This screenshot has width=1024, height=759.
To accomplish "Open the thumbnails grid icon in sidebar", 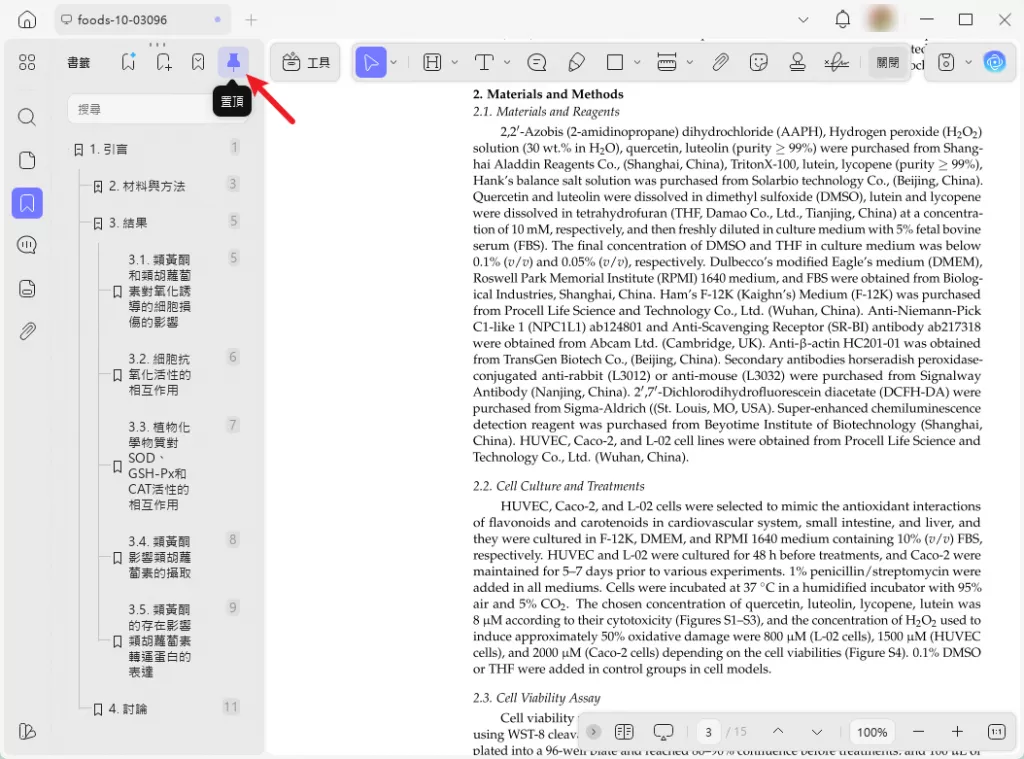I will [x=27, y=62].
